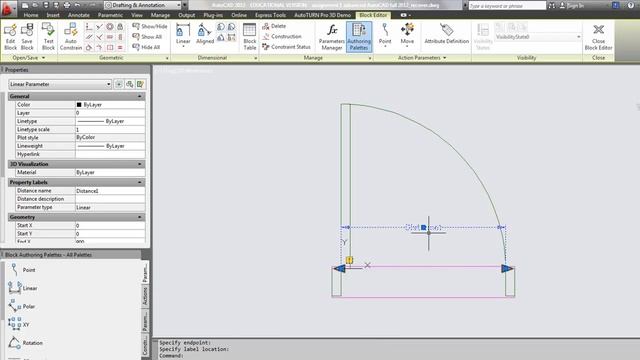
Task: Collapse the General properties section
Action: coord(140,96)
